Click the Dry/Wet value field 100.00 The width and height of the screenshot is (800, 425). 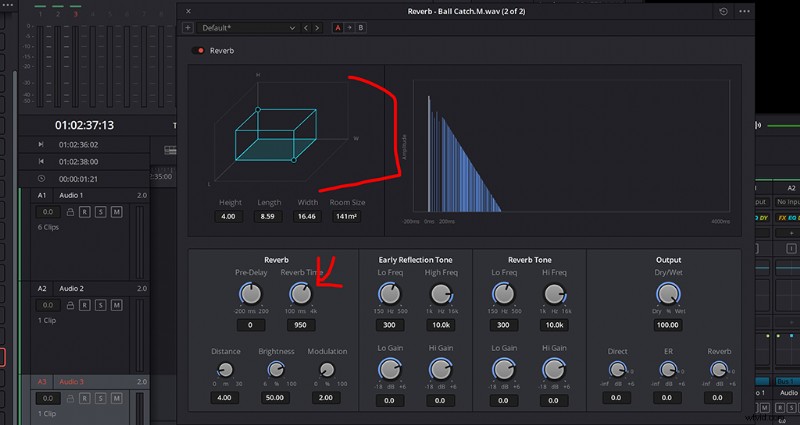(x=668, y=325)
